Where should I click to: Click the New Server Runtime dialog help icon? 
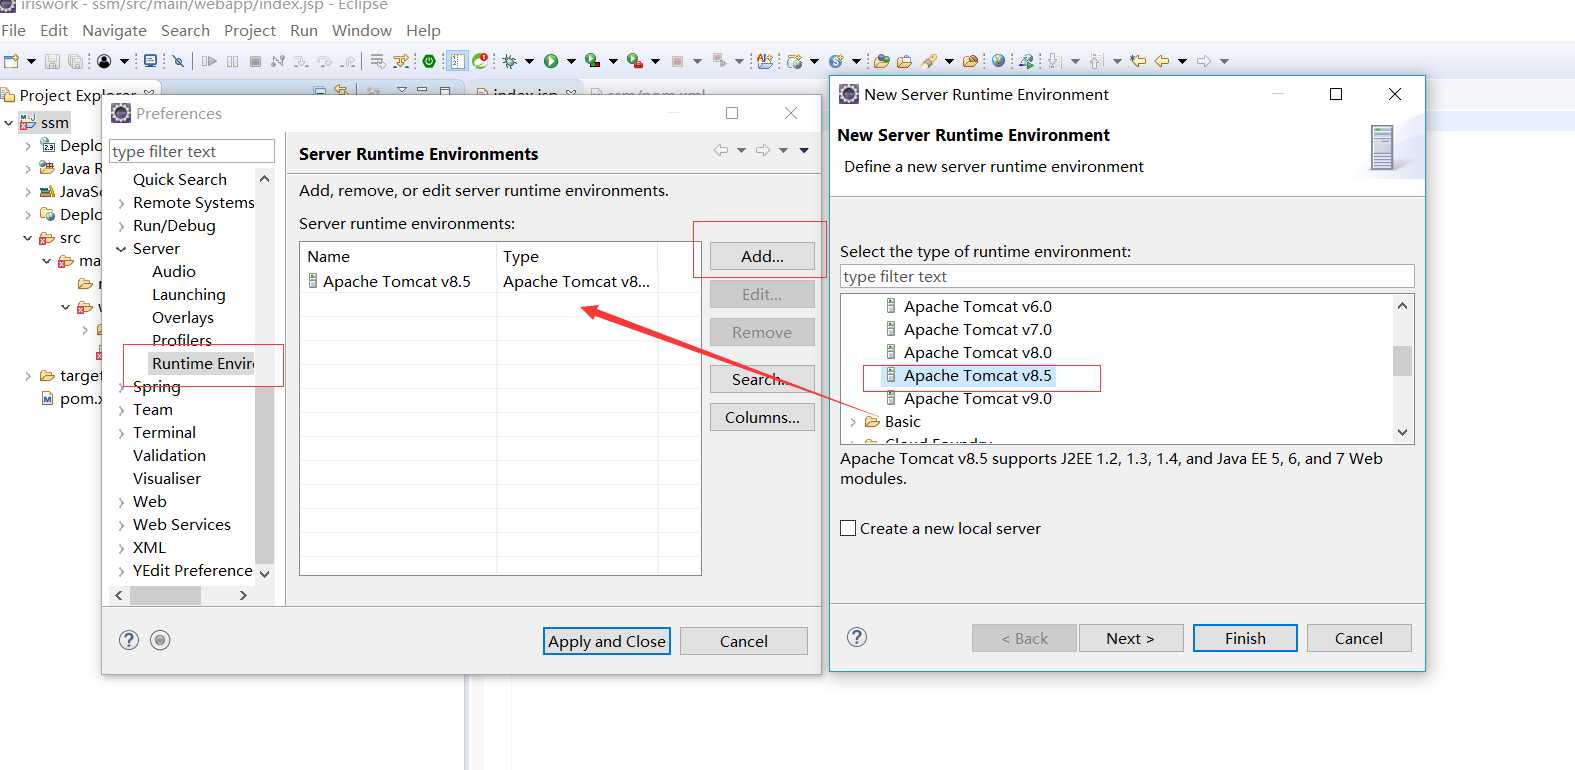857,637
